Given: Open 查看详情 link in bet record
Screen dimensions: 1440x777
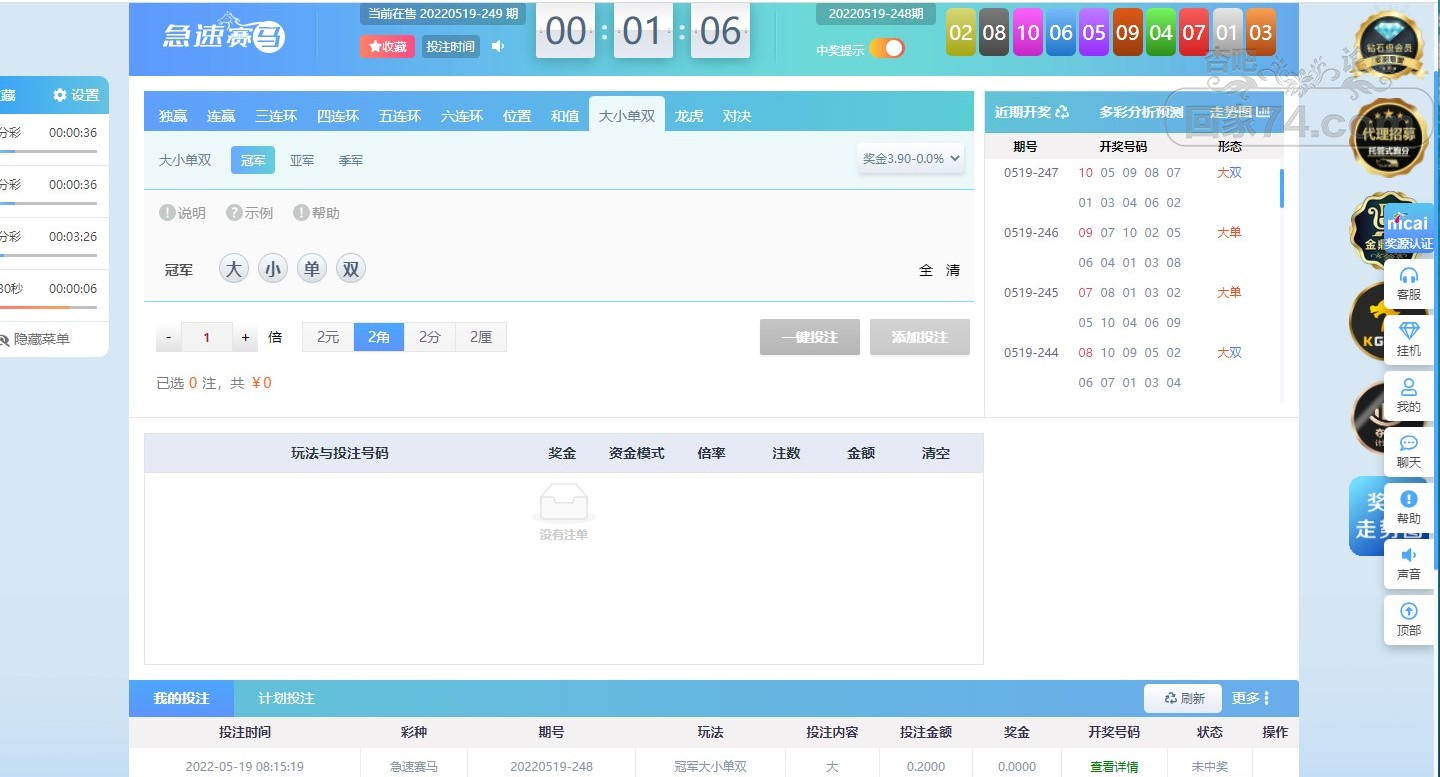Looking at the screenshot, I should click(x=1114, y=766).
